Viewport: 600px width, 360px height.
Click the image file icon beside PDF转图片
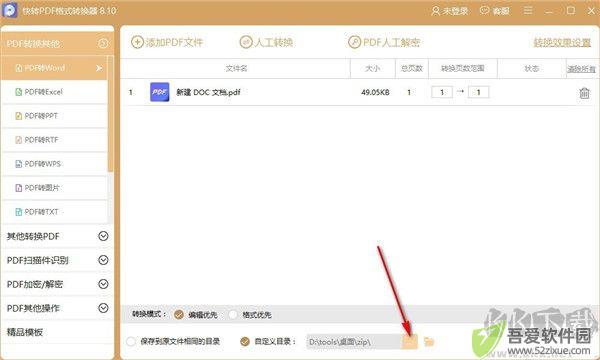(x=18, y=188)
